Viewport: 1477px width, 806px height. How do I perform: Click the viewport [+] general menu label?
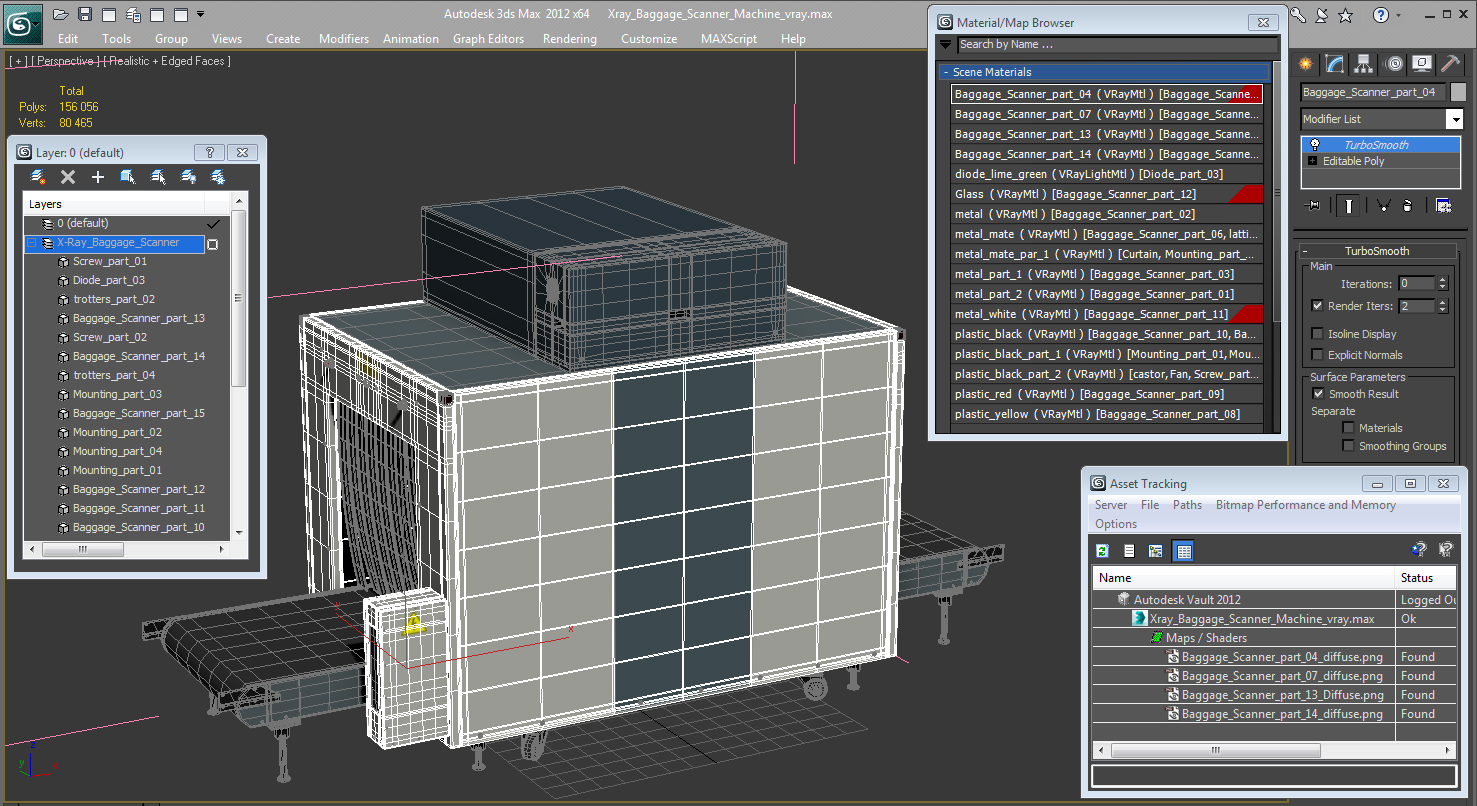pyautogui.click(x=18, y=61)
